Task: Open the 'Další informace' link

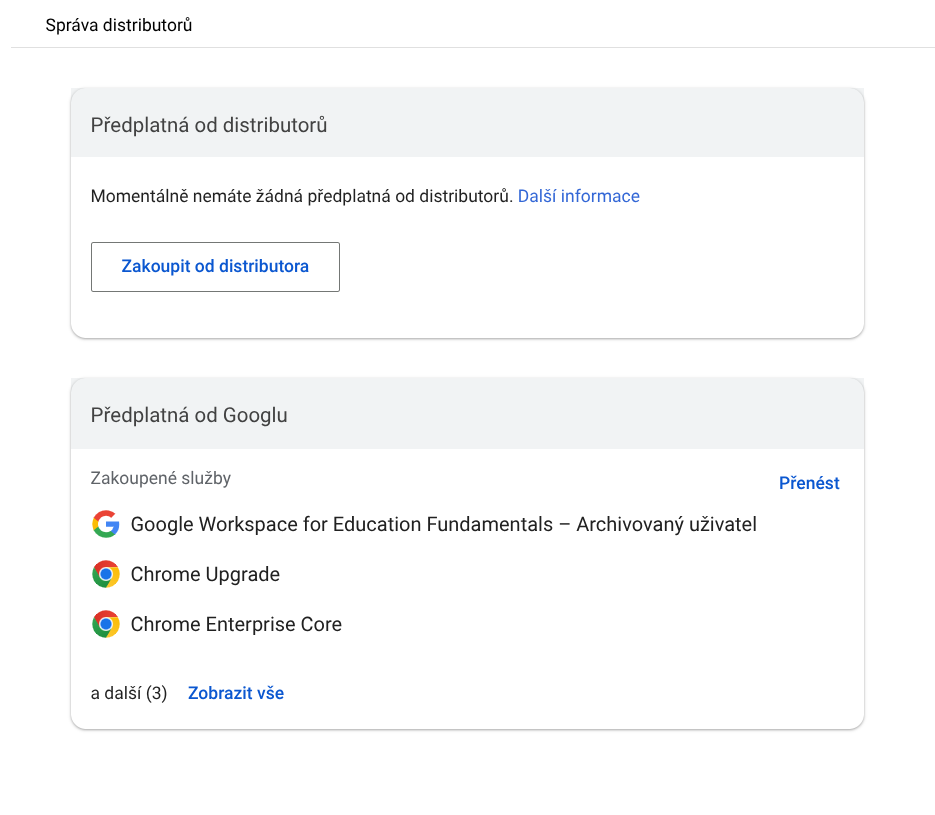Action: coord(578,196)
